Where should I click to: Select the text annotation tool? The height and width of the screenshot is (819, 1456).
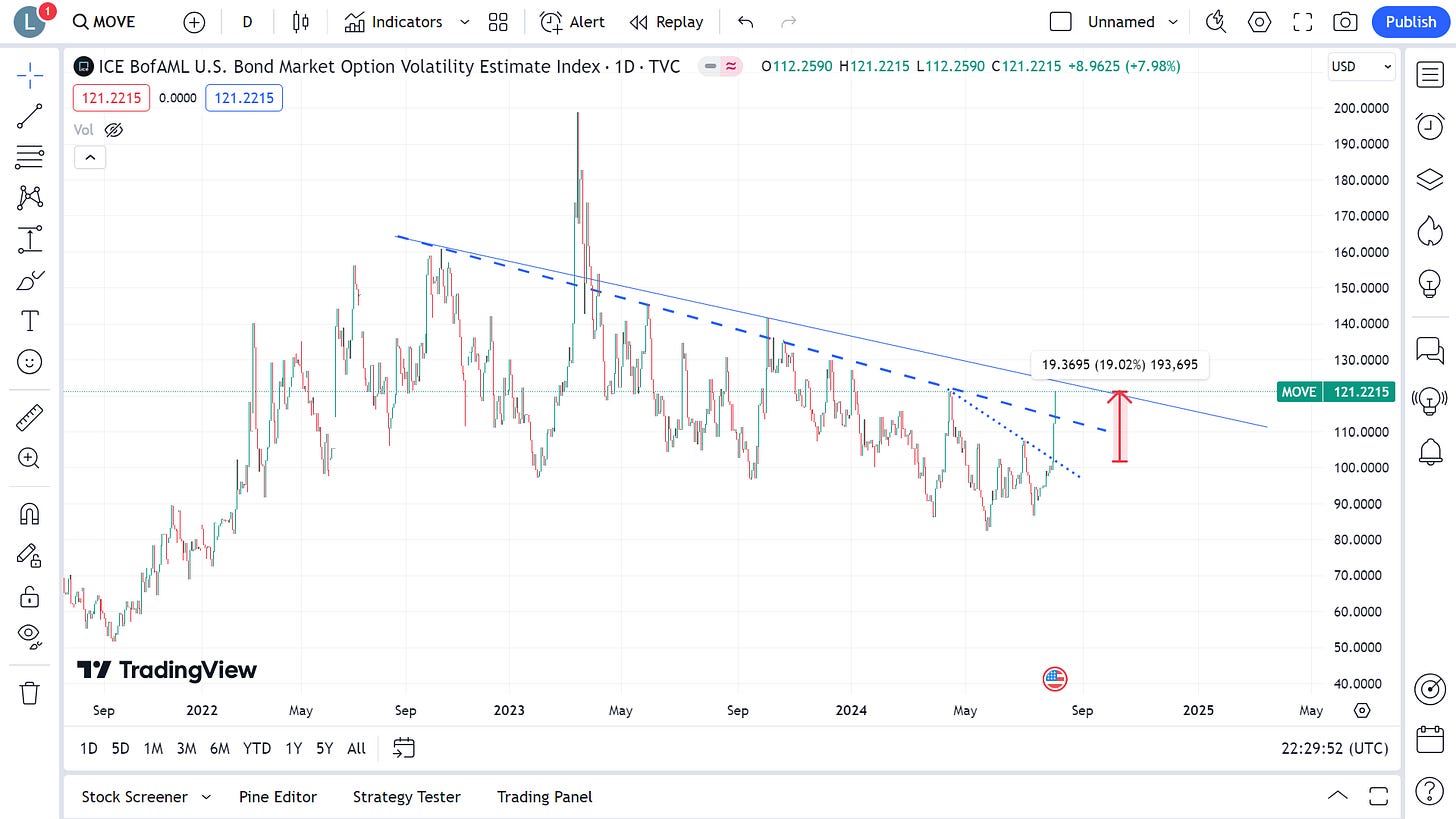click(30, 321)
